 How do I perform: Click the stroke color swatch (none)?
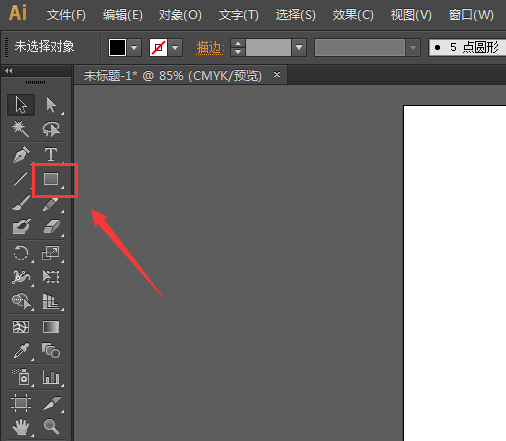coord(158,48)
